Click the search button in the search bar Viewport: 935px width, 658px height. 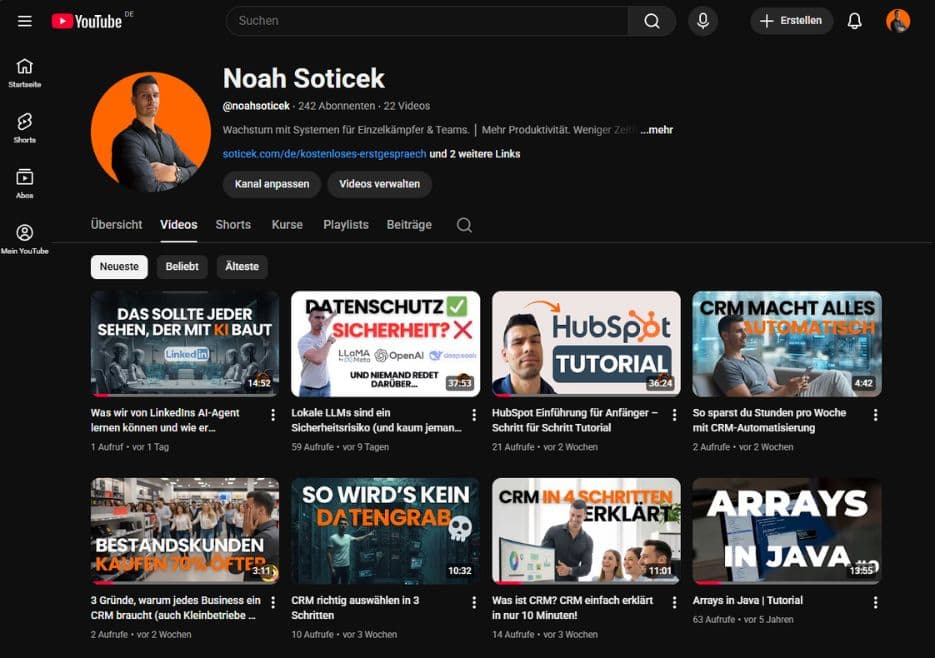click(x=652, y=20)
